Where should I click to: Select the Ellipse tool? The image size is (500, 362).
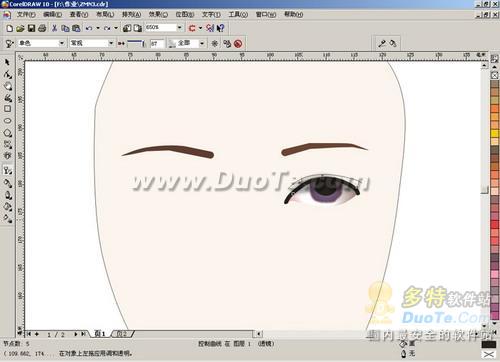pyautogui.click(x=7, y=121)
